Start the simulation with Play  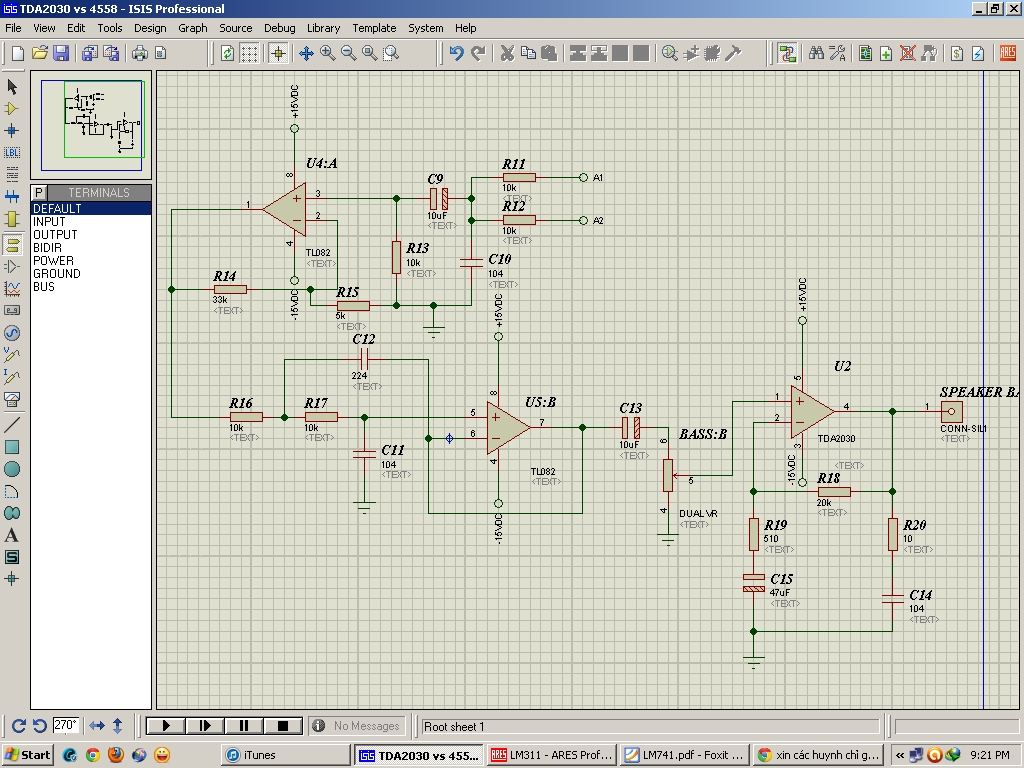click(166, 726)
